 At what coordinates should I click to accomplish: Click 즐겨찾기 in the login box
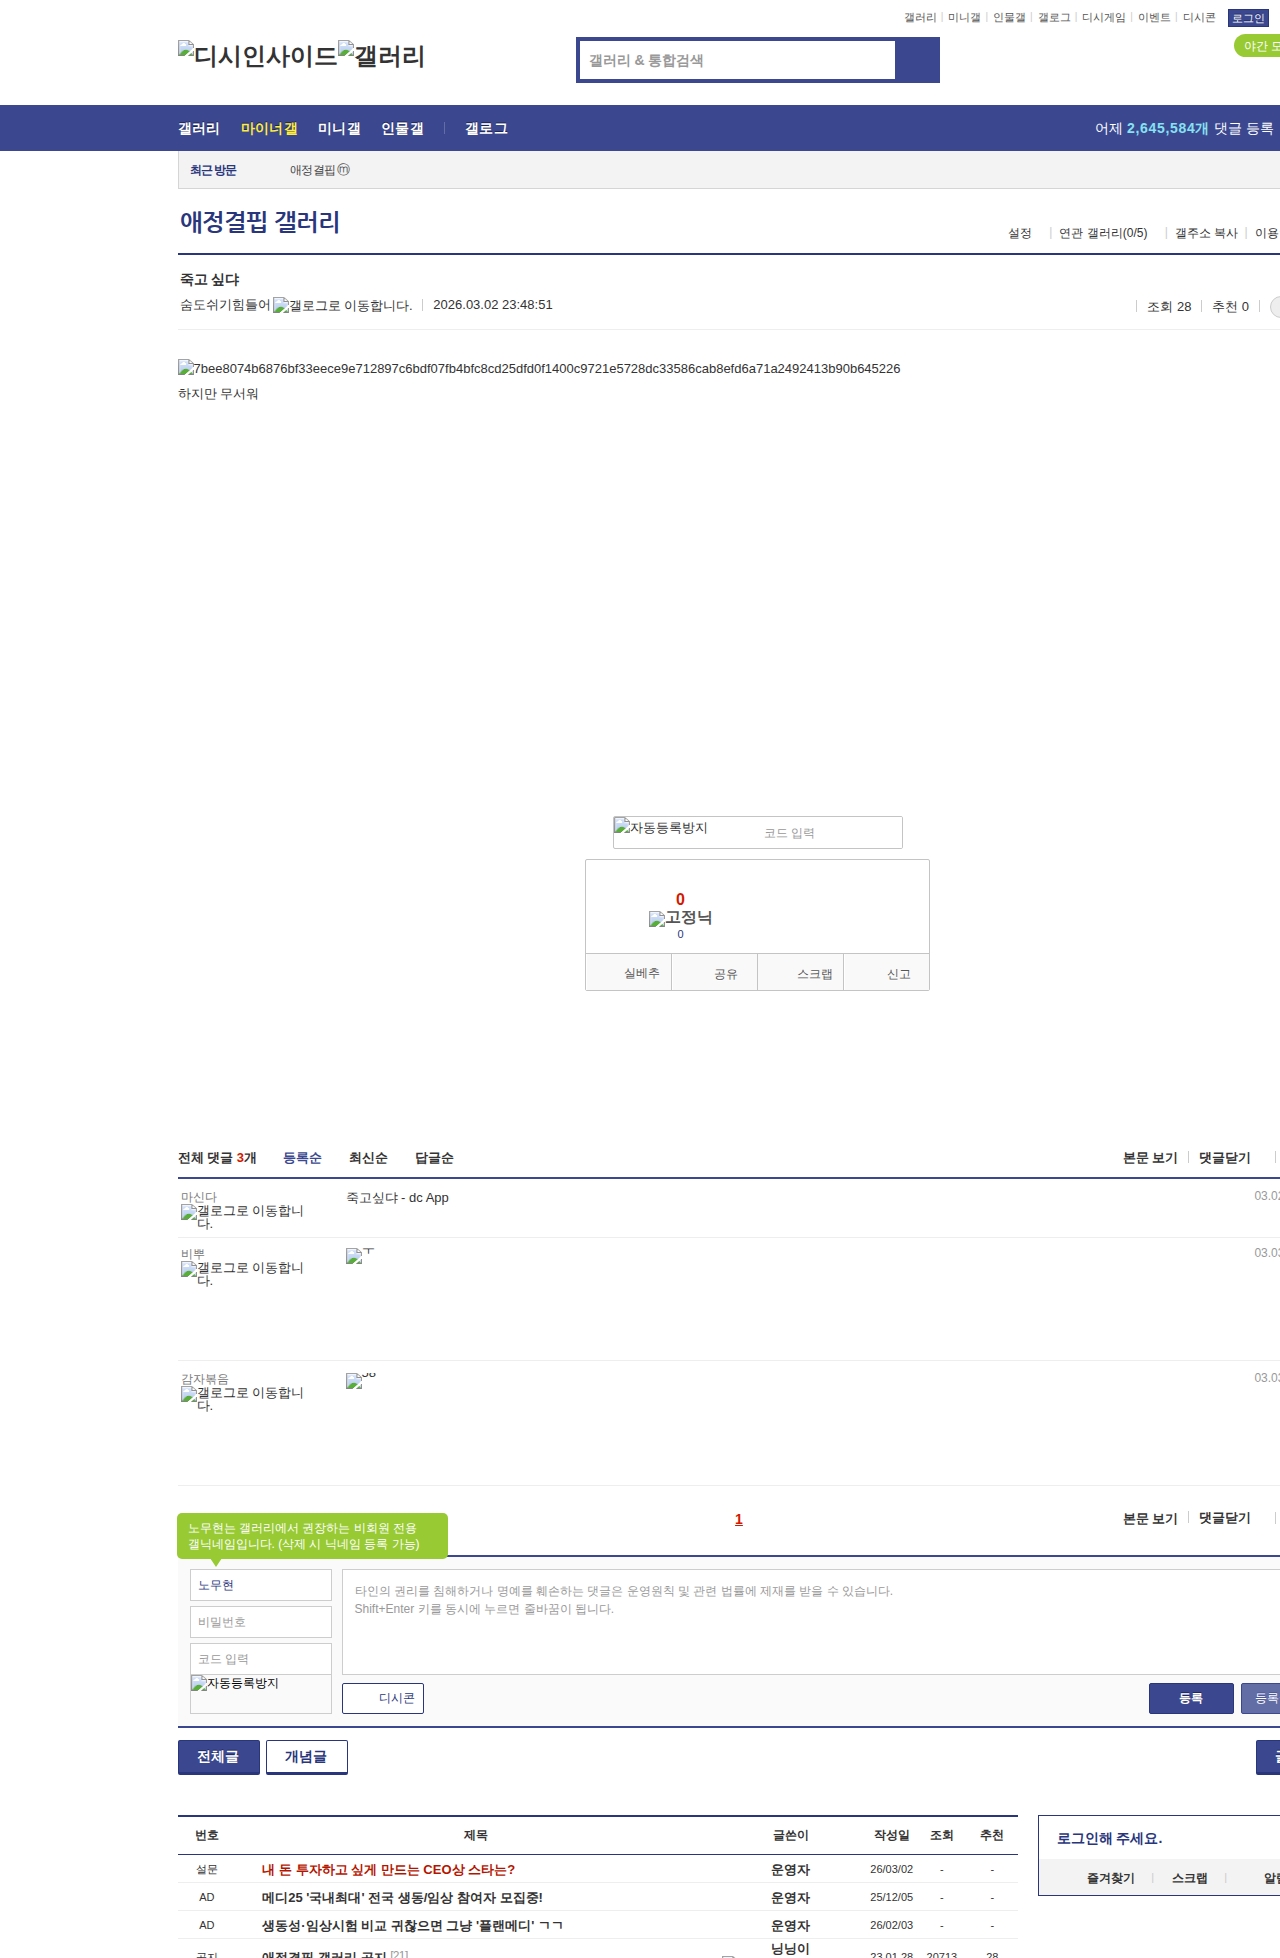click(x=1110, y=1878)
